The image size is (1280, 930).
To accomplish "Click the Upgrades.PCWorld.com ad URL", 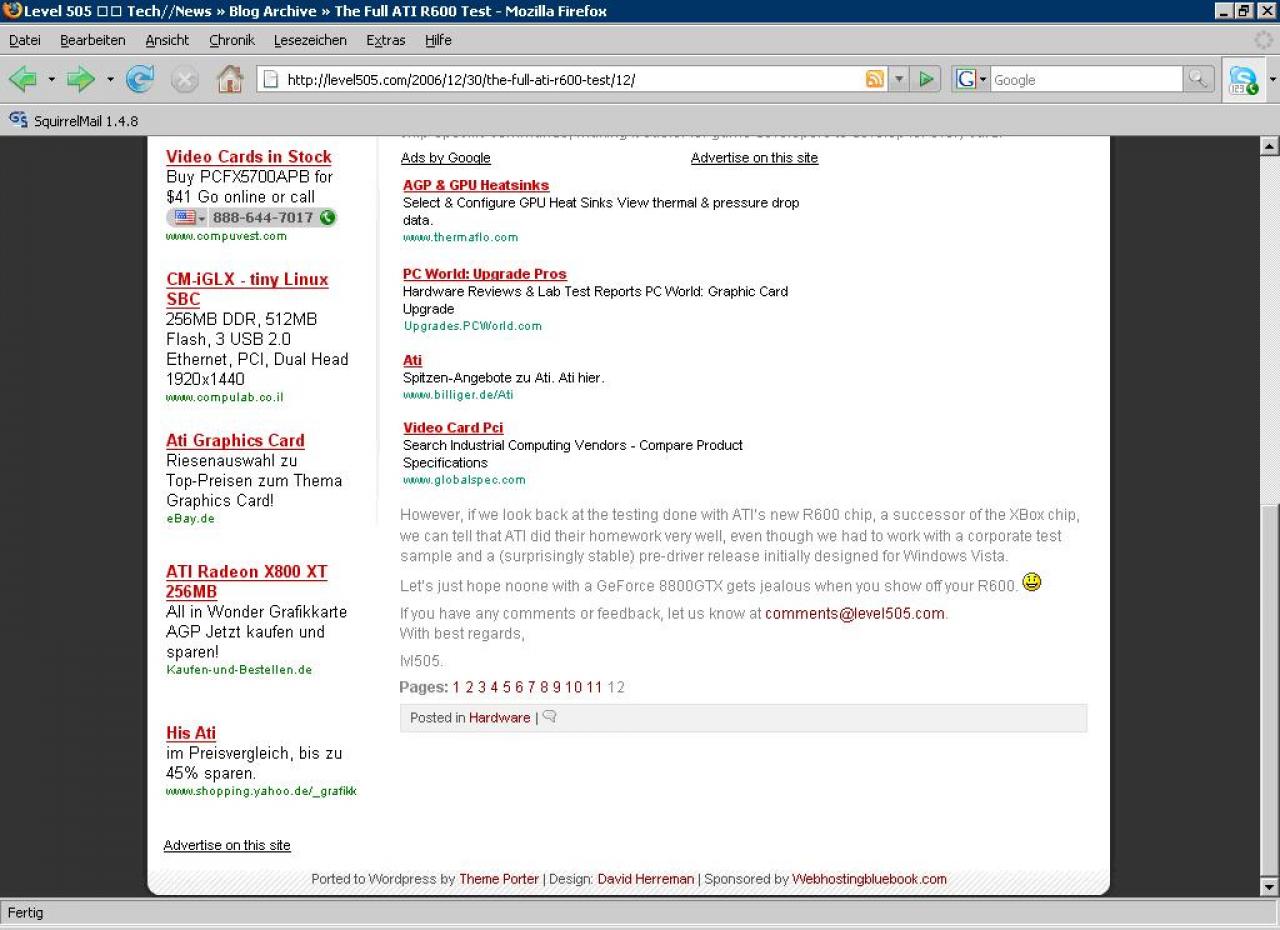I will (473, 326).
